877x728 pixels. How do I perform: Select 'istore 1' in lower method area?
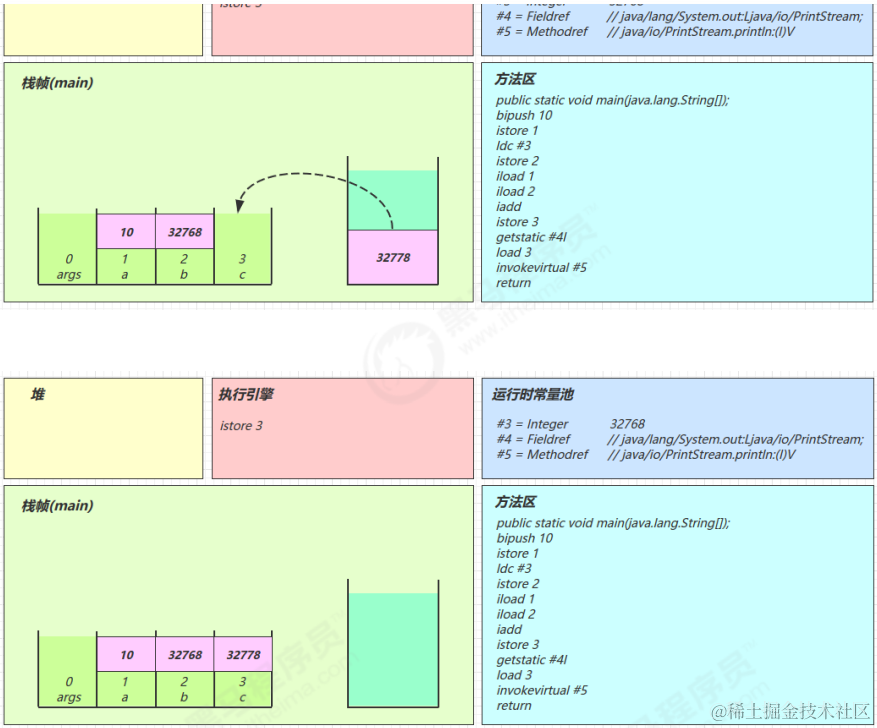coord(517,554)
